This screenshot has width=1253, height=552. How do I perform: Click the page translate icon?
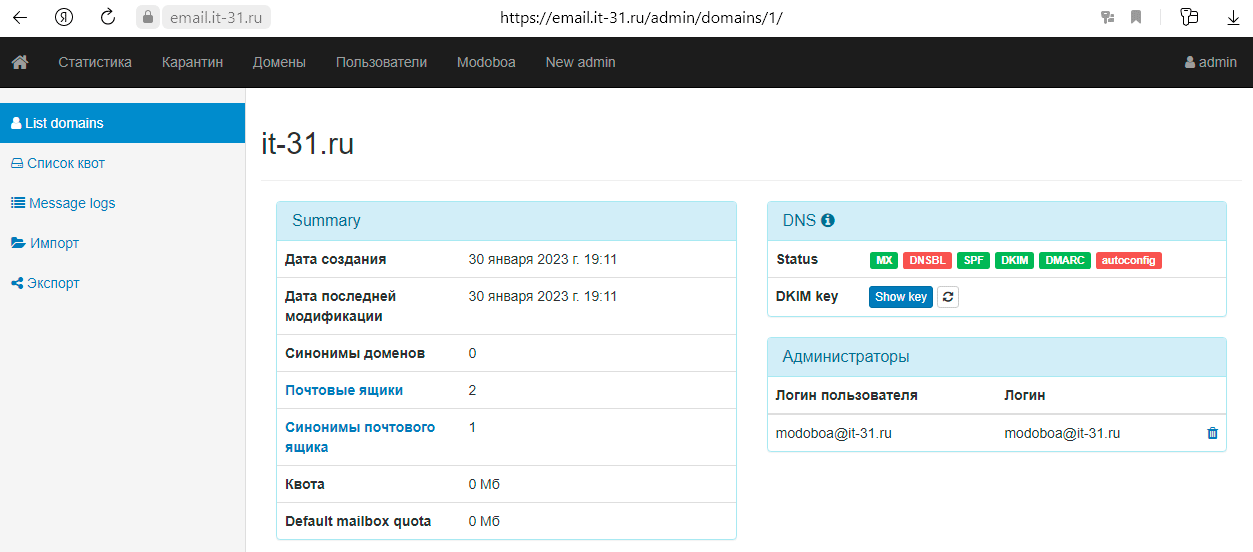tap(1107, 17)
